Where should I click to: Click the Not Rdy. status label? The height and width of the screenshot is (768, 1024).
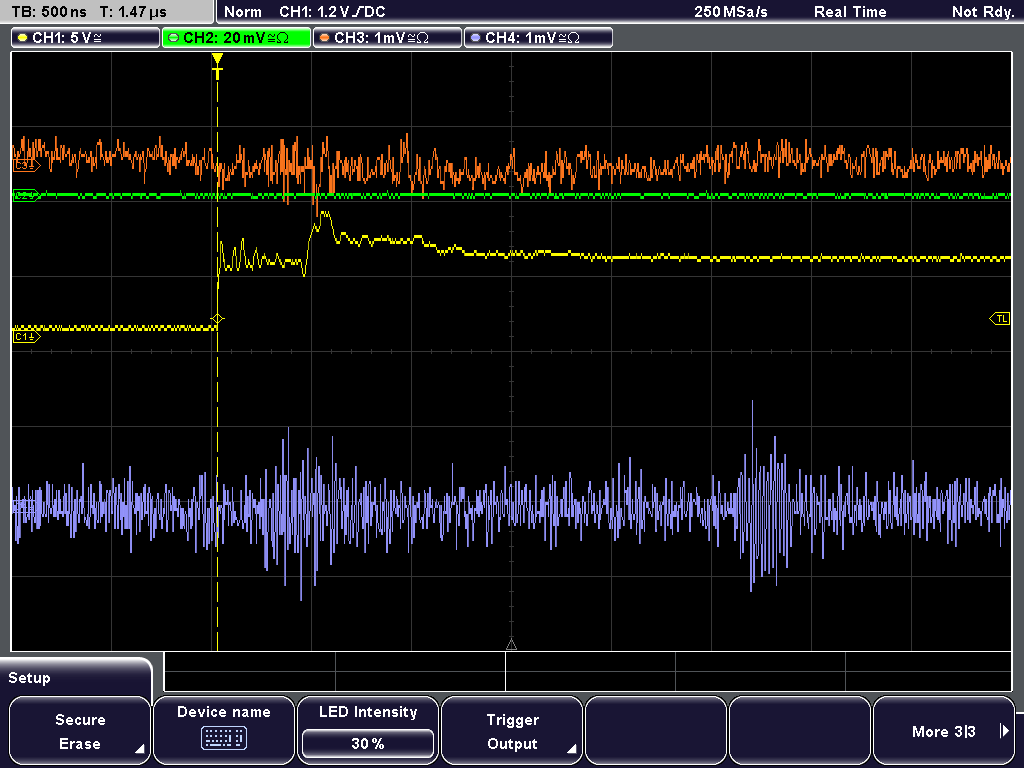tap(982, 12)
